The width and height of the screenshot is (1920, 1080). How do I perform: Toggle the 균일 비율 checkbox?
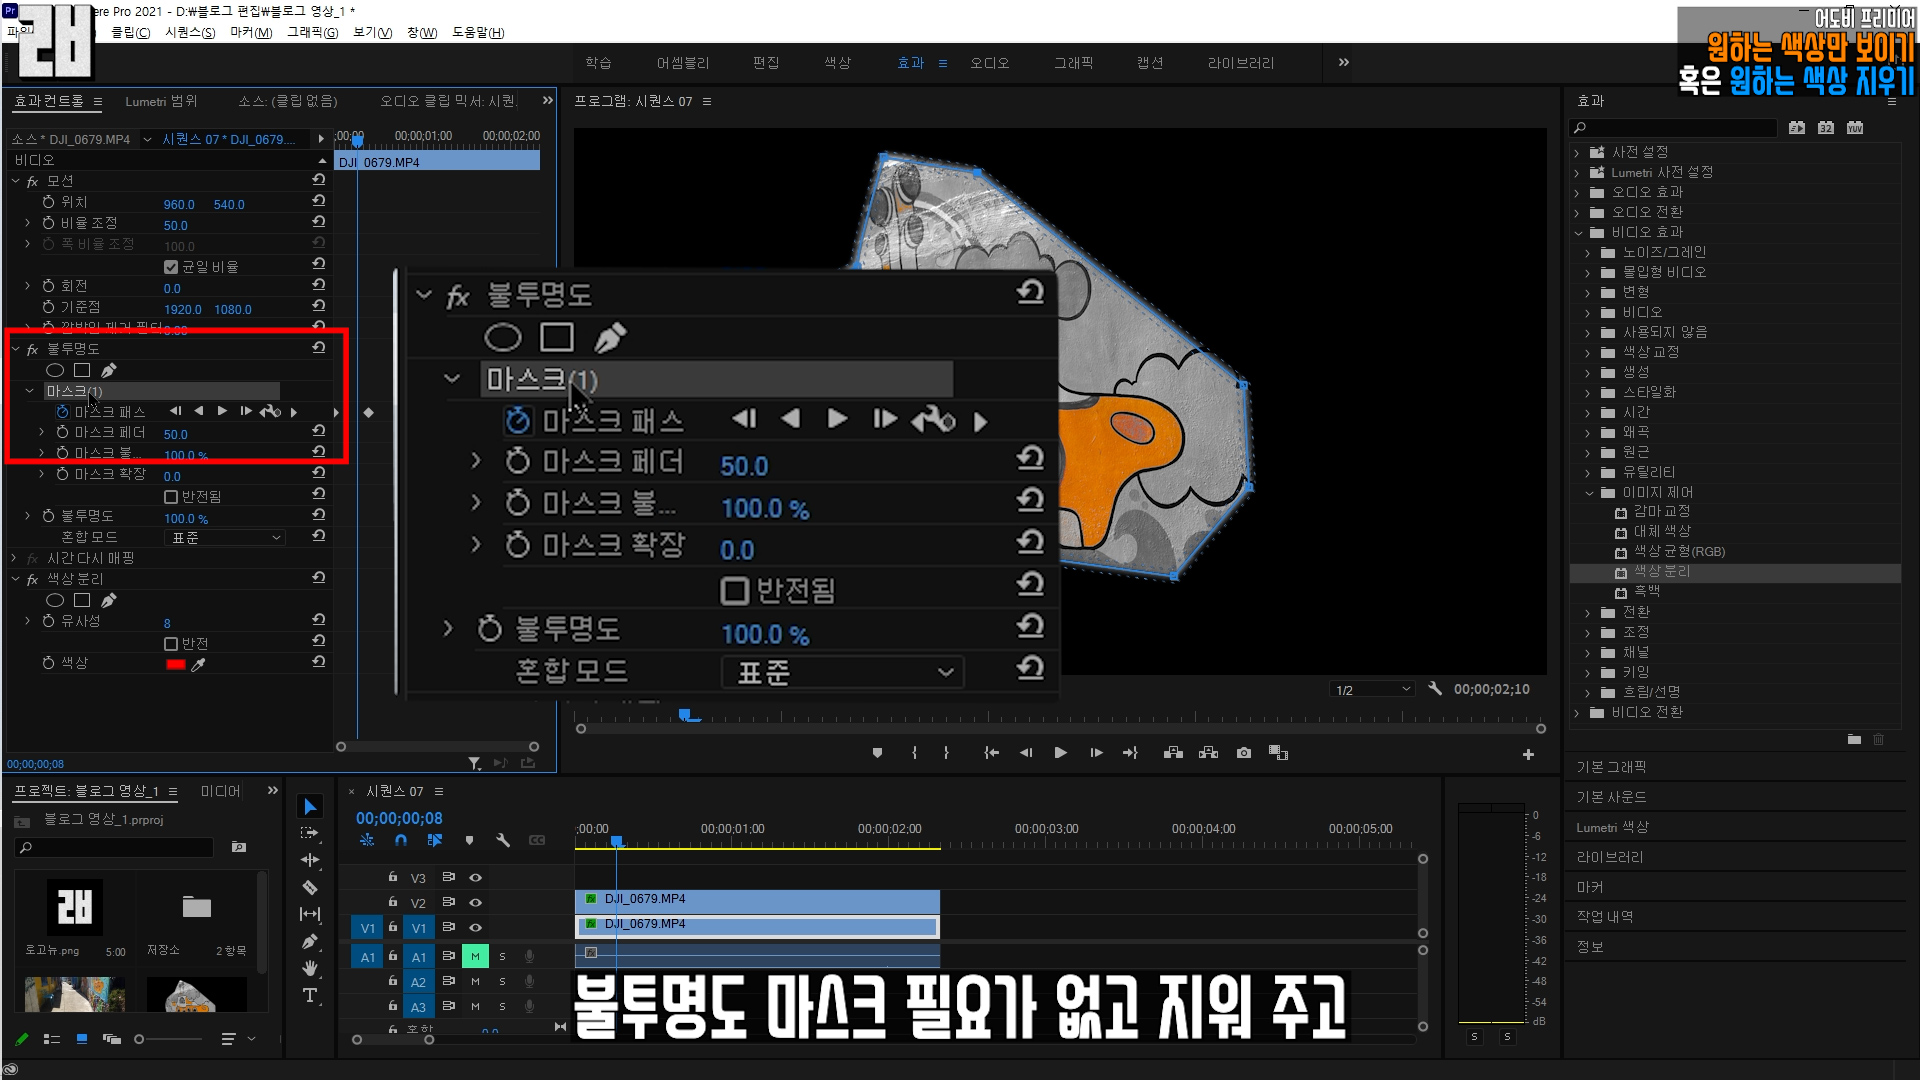171,267
